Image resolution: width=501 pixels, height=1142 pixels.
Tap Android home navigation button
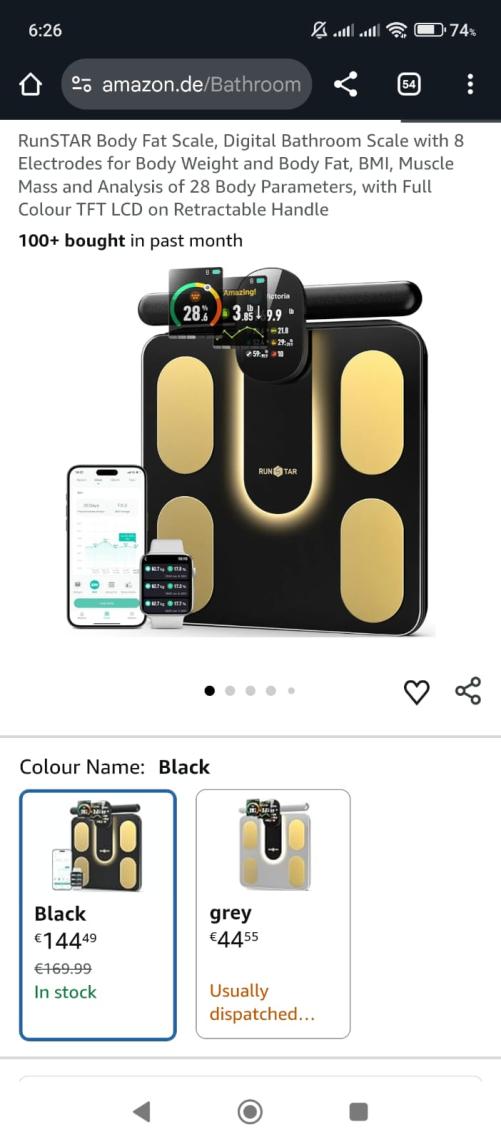pos(250,1111)
